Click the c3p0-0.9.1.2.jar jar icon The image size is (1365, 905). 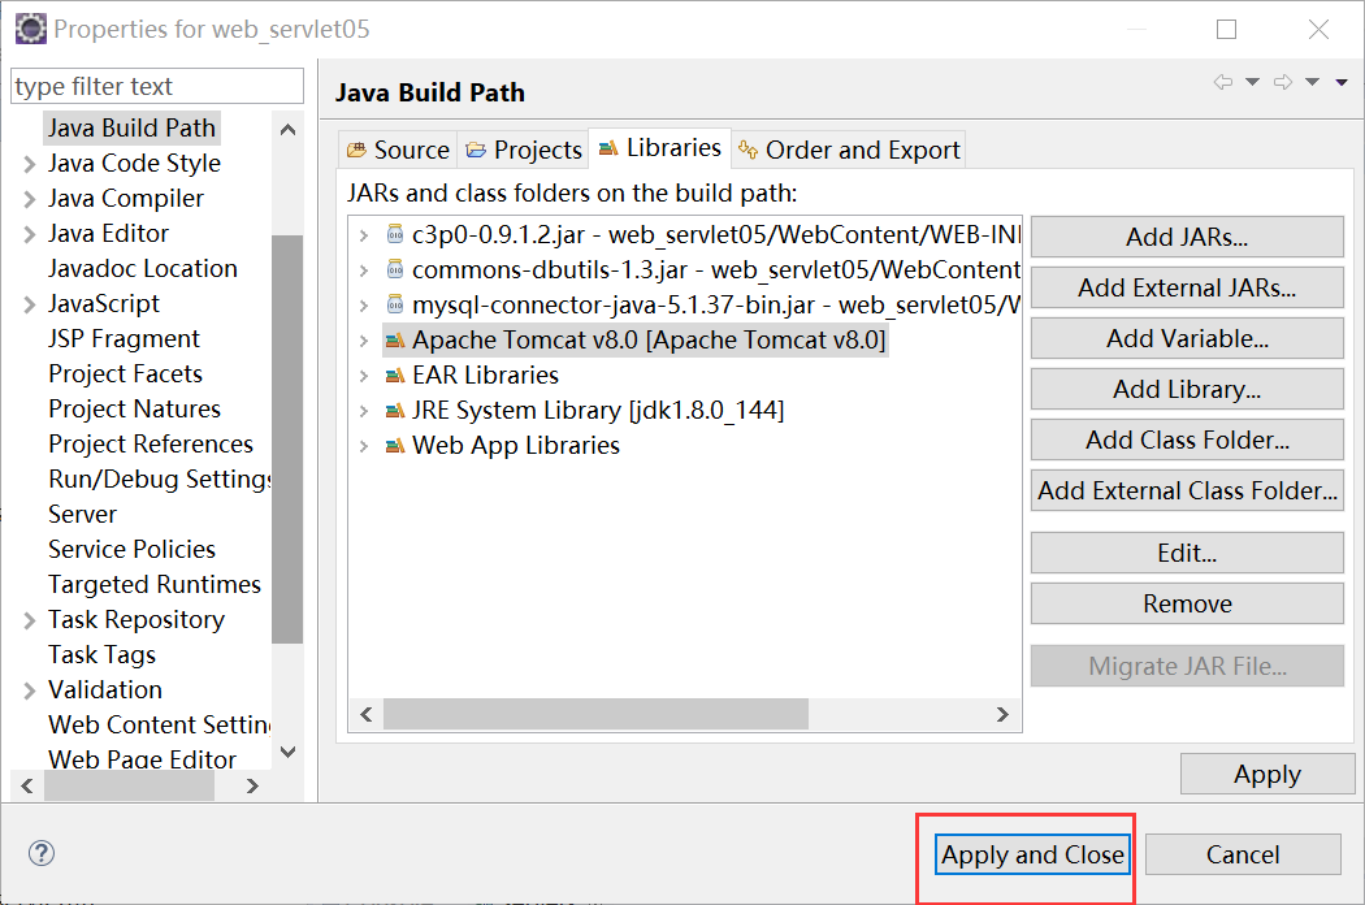(x=395, y=235)
